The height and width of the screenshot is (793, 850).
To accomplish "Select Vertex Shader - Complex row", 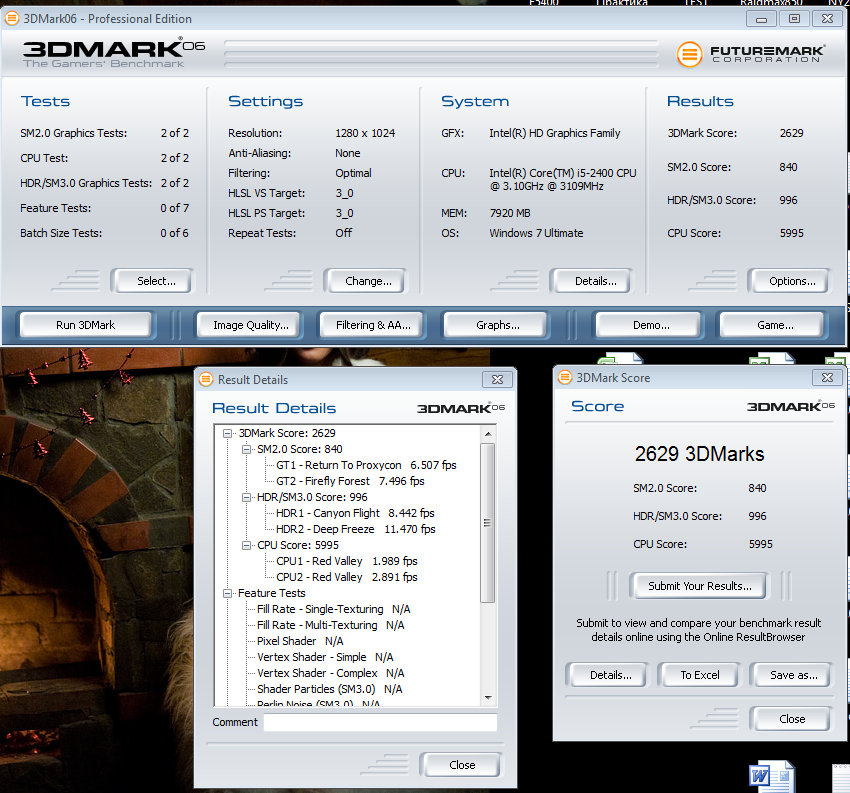I will click(331, 673).
